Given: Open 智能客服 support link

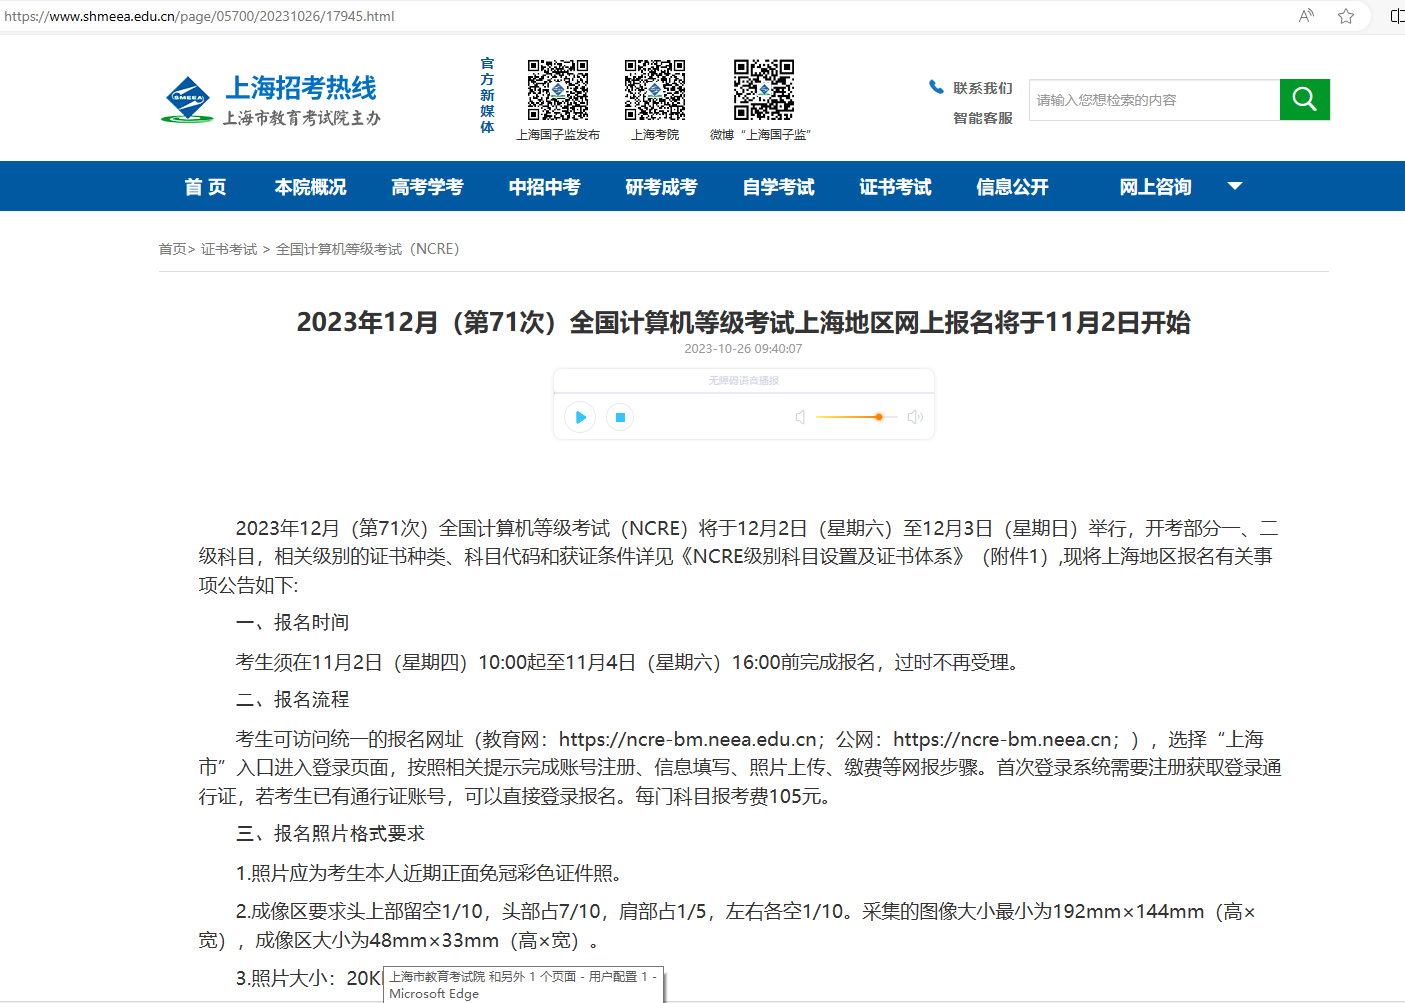Looking at the screenshot, I should coord(982,118).
